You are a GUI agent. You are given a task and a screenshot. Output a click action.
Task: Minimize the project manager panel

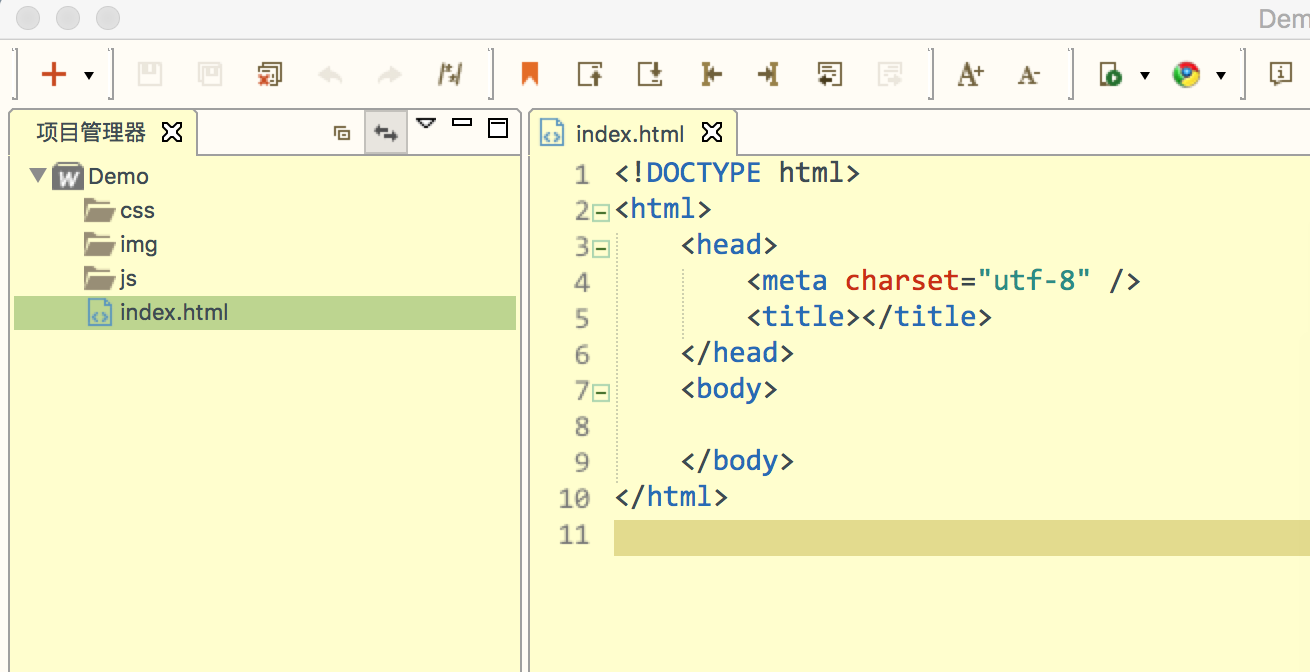coord(462,123)
